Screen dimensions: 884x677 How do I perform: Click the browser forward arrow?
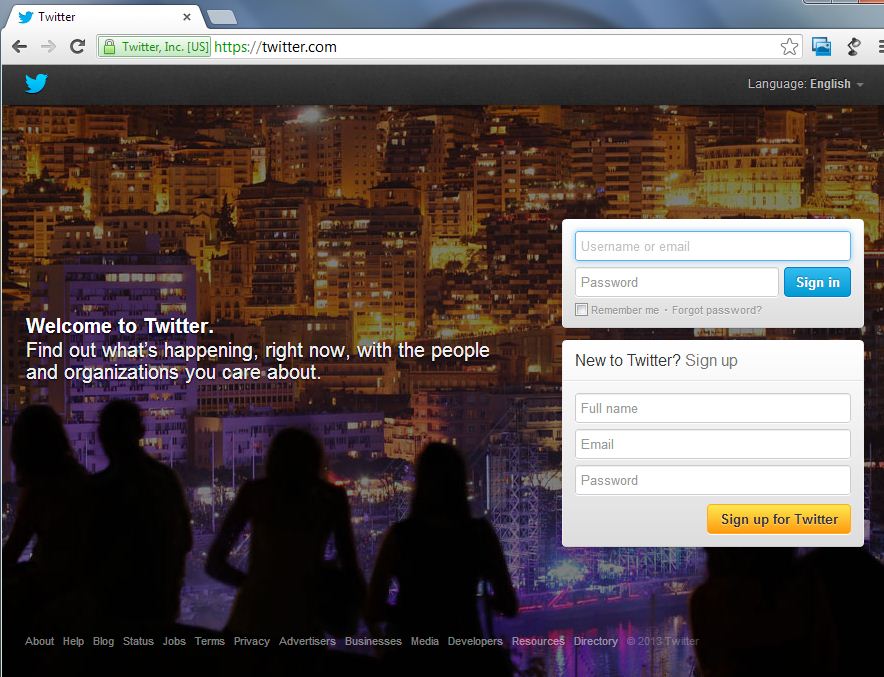[x=48, y=47]
